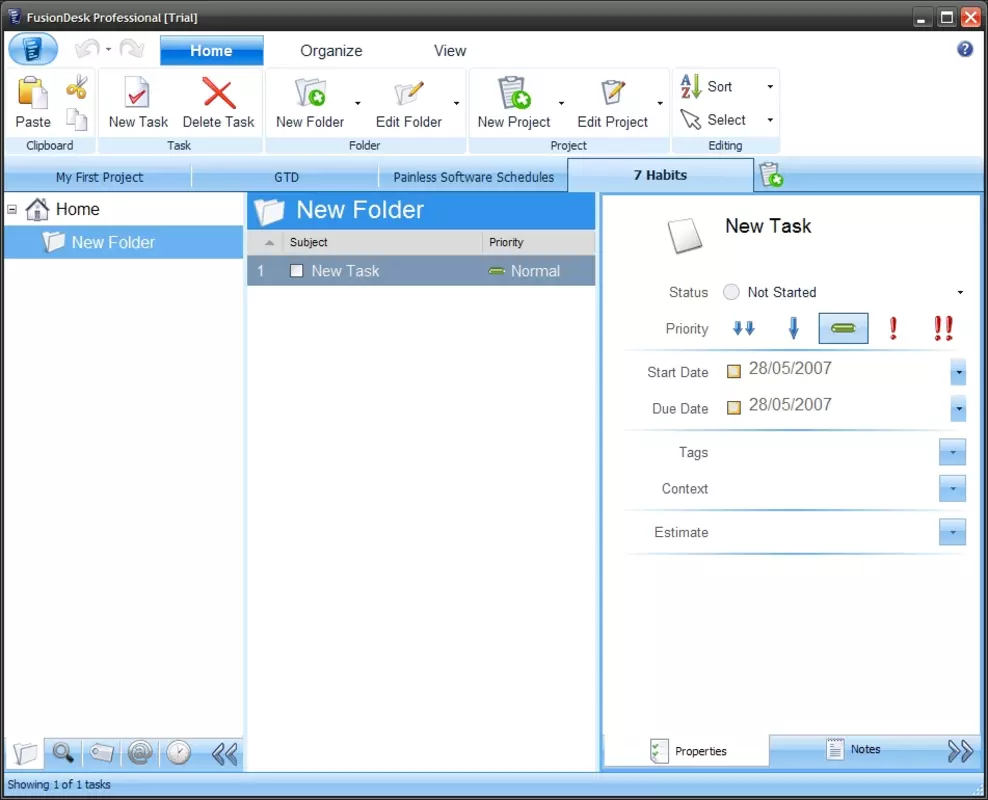Open the Status dropdown arrow
This screenshot has height=800, width=988.
(x=960, y=292)
